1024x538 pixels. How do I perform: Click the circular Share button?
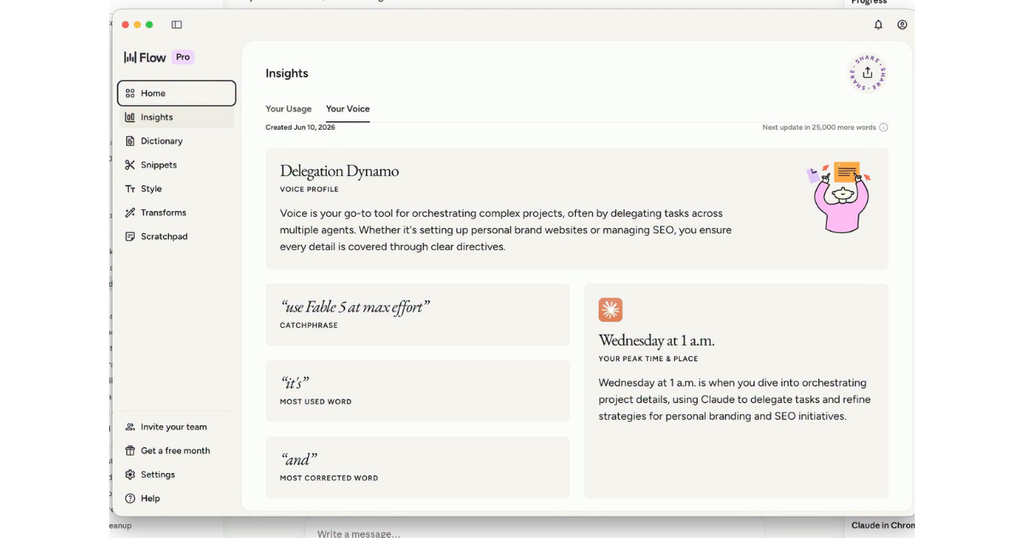coord(867,73)
